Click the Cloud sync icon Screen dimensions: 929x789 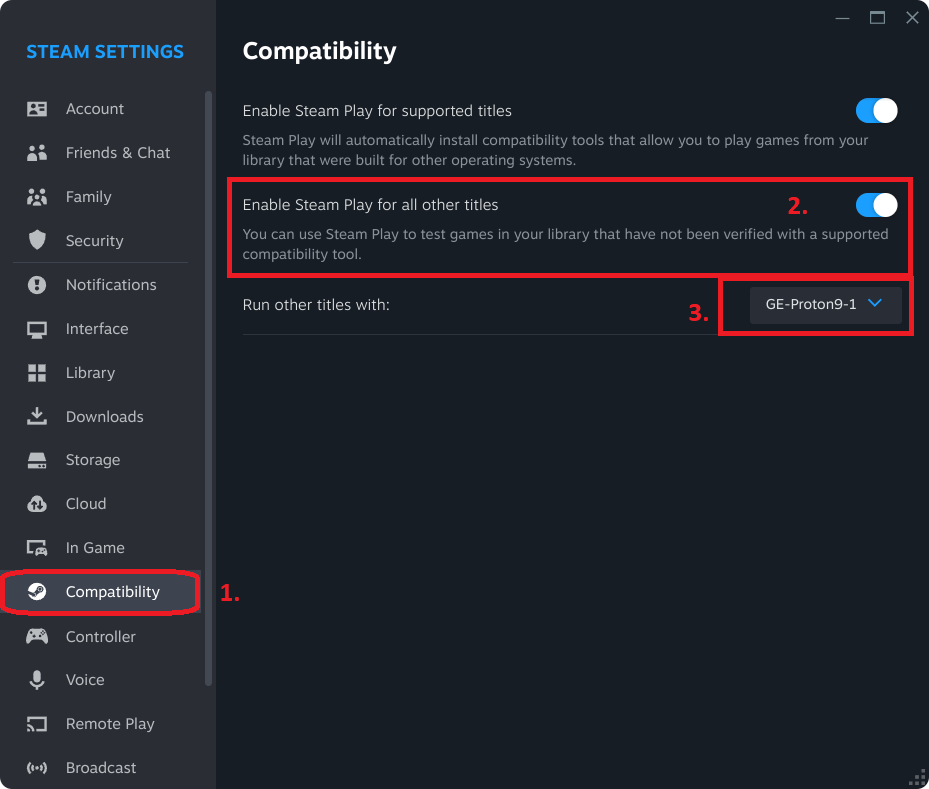coord(37,504)
